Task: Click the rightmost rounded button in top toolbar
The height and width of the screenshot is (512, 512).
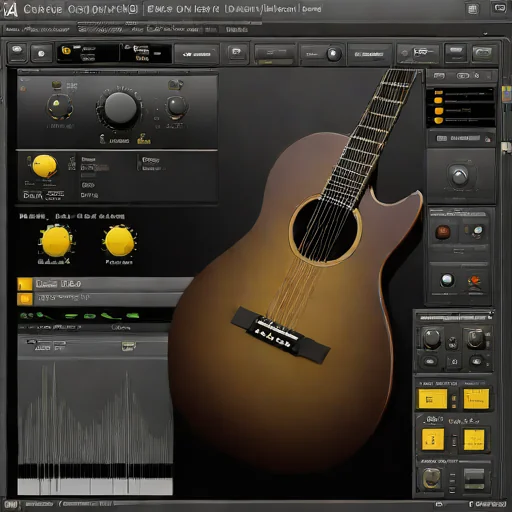Action: tap(483, 53)
